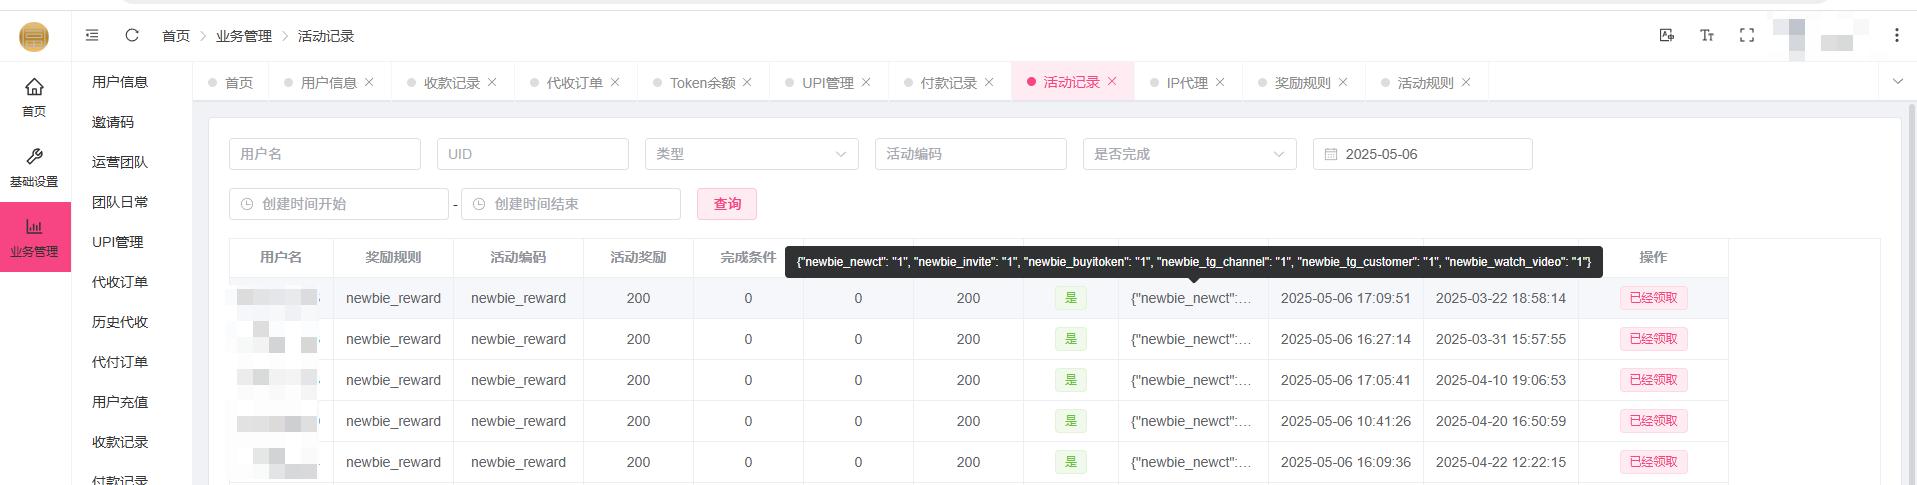Open 基础设置 wrench icon in sidebar
This screenshot has height=485, width=1917.
34,167
